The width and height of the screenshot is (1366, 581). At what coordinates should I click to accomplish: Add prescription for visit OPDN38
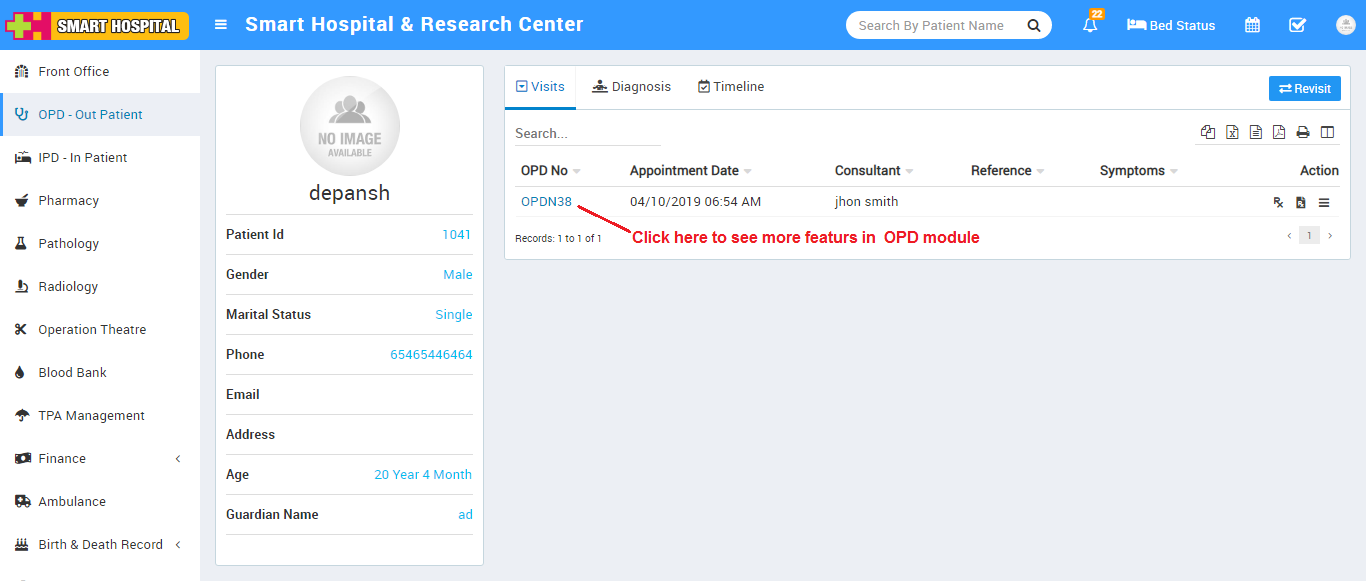(x=1278, y=203)
